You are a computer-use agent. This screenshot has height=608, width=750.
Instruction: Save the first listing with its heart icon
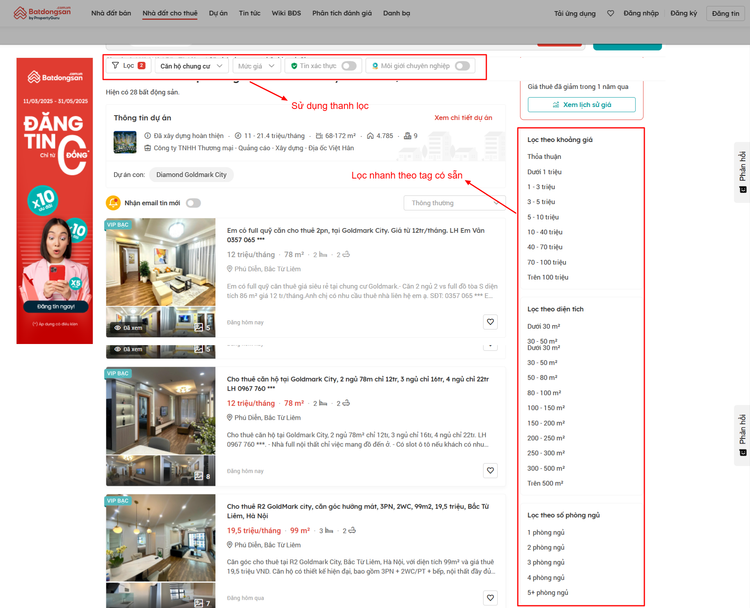(490, 322)
